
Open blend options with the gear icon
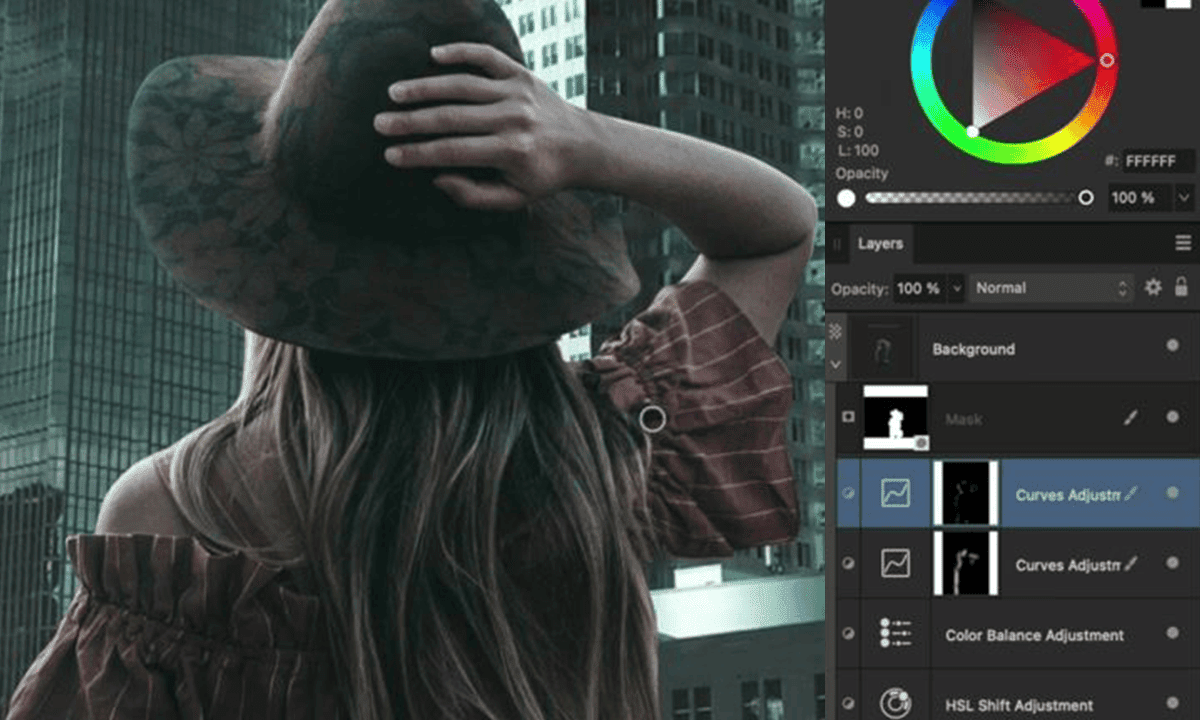[x=1153, y=287]
